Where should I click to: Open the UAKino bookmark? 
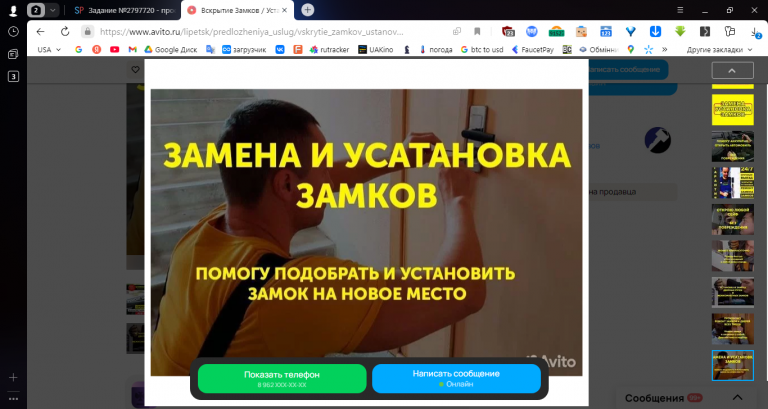[376, 49]
